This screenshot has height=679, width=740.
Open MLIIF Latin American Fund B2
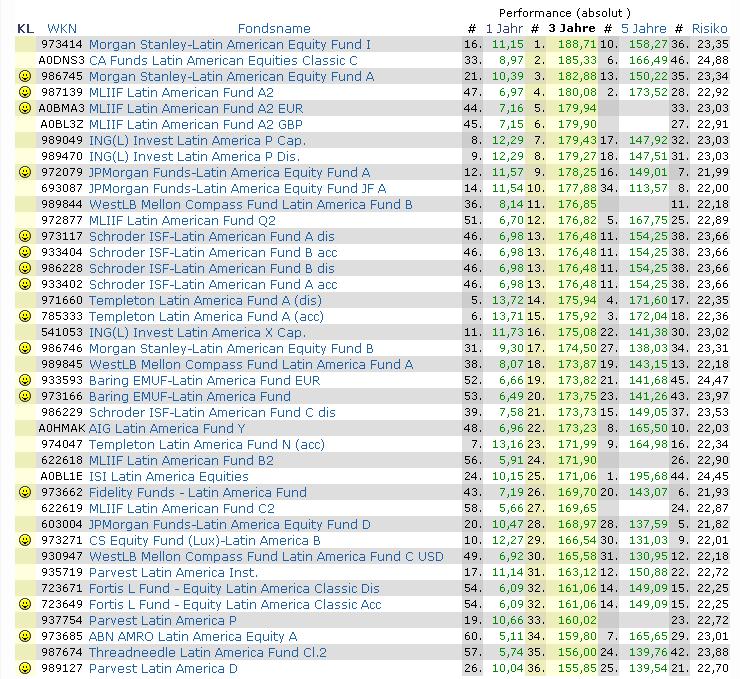coord(181,461)
